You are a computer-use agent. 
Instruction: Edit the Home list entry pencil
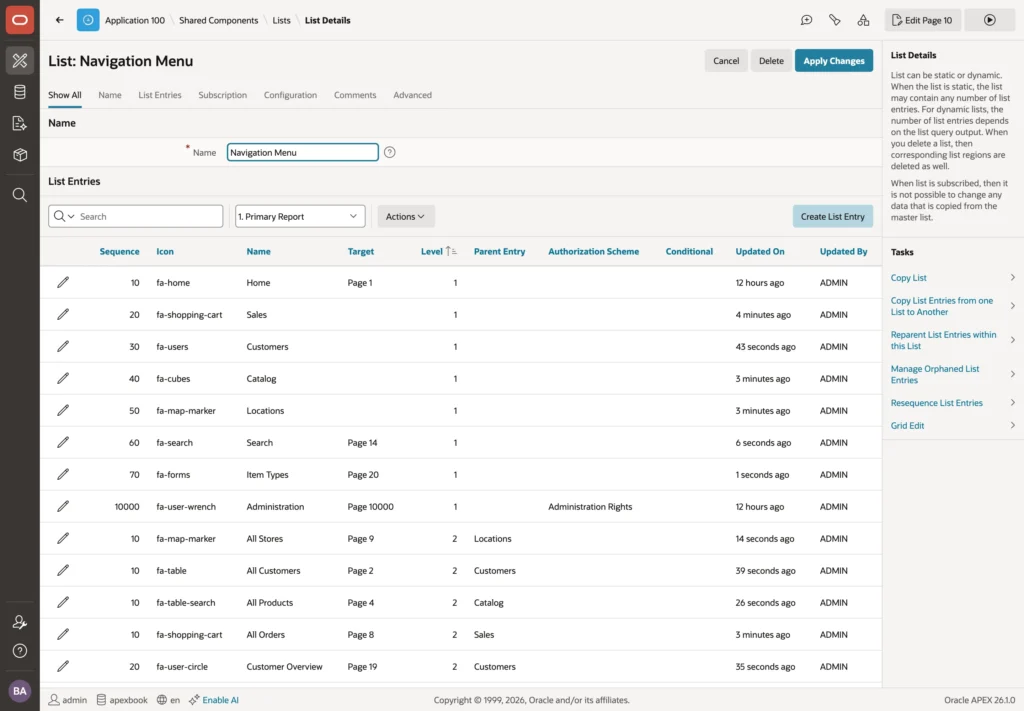click(63, 283)
